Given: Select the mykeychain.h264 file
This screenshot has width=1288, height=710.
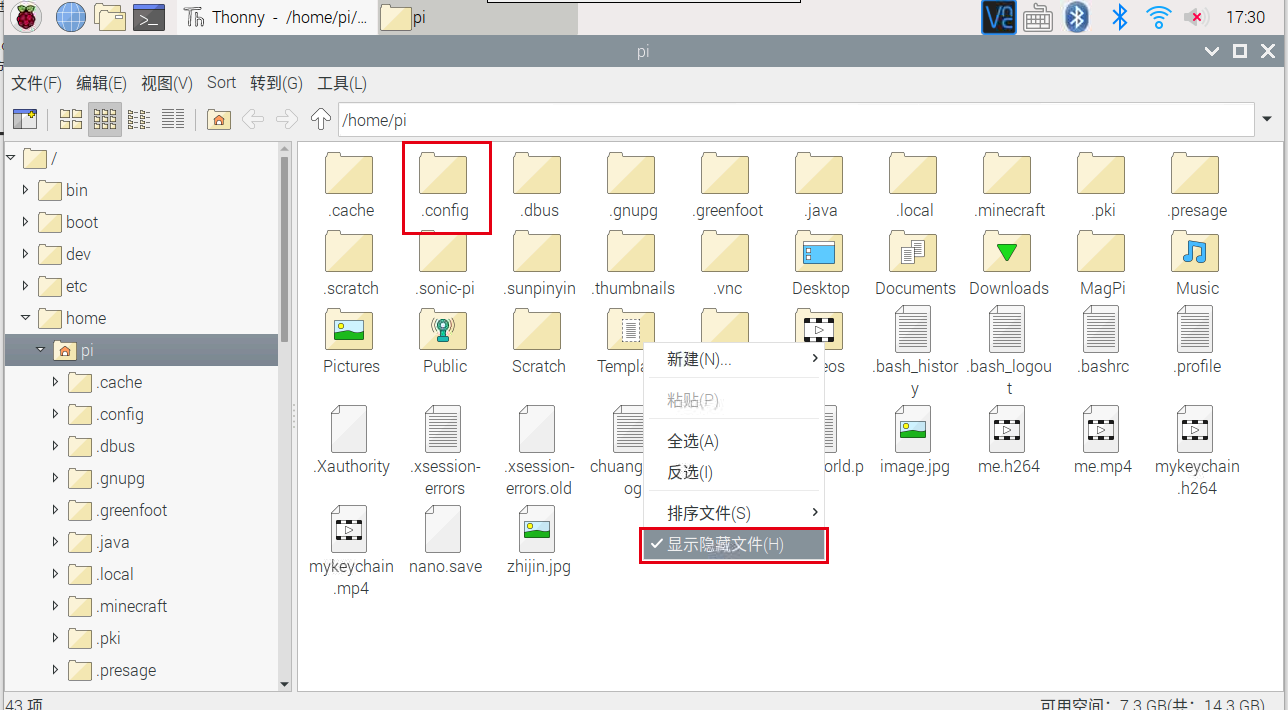Looking at the screenshot, I should 1195,430.
